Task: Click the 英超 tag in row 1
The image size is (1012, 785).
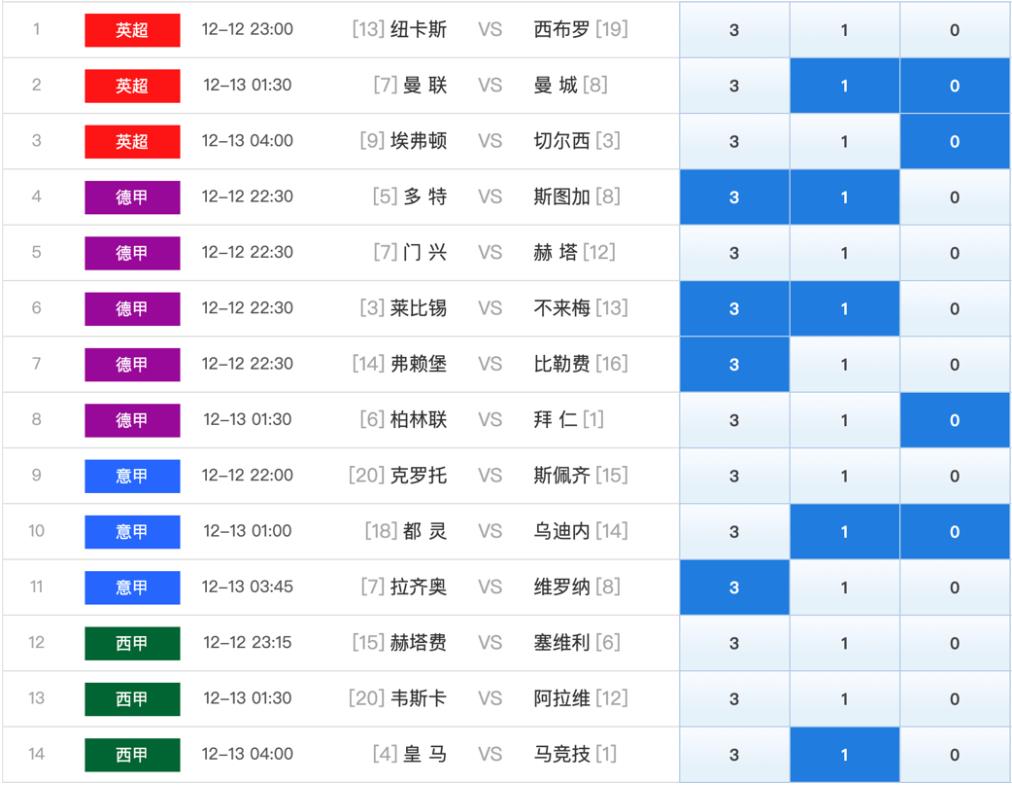Action: tap(132, 30)
